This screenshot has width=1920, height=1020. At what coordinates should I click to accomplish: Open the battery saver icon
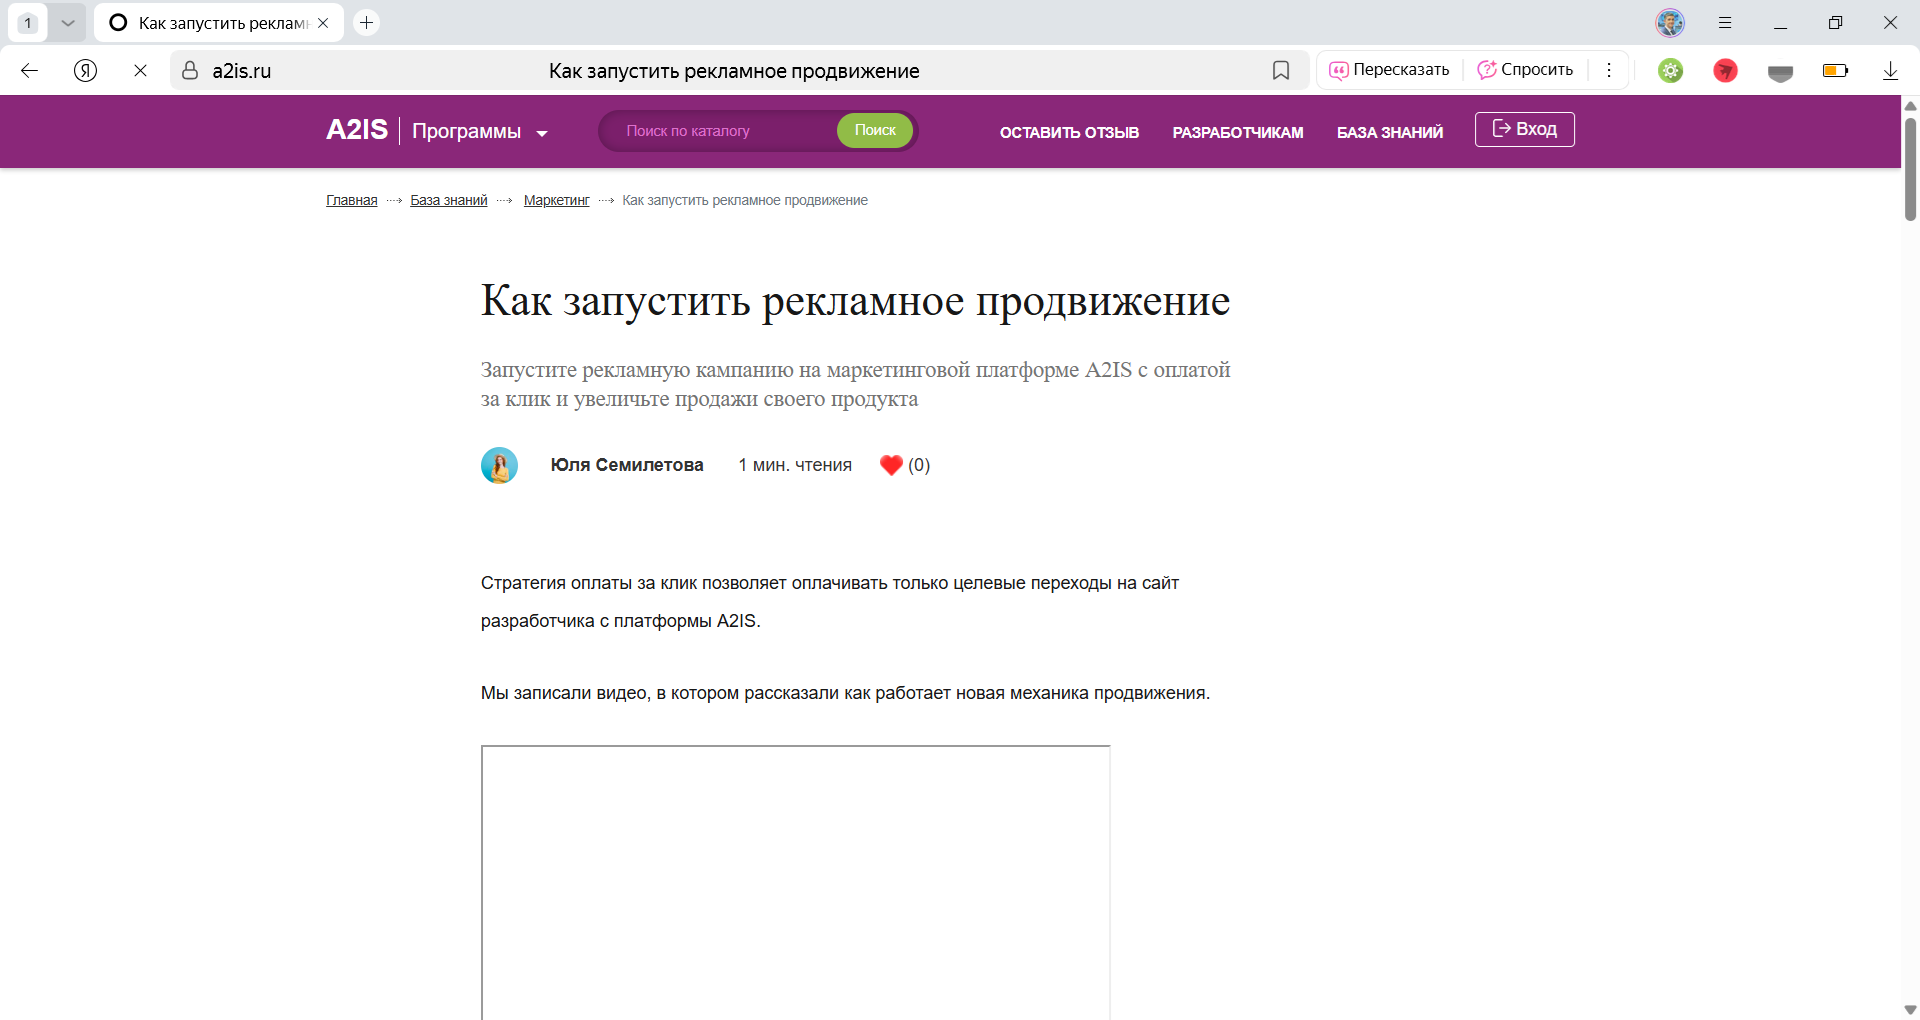pos(1835,70)
